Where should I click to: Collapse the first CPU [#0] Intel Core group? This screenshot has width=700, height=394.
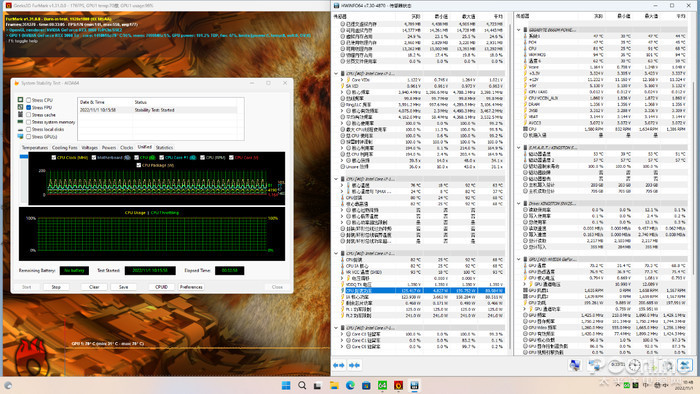(x=336, y=73)
